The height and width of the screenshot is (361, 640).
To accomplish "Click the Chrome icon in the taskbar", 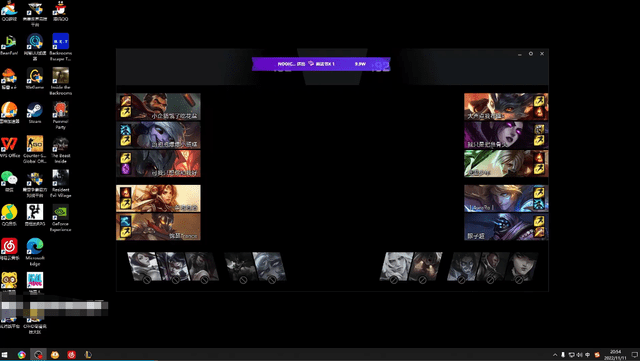I will tap(22, 355).
